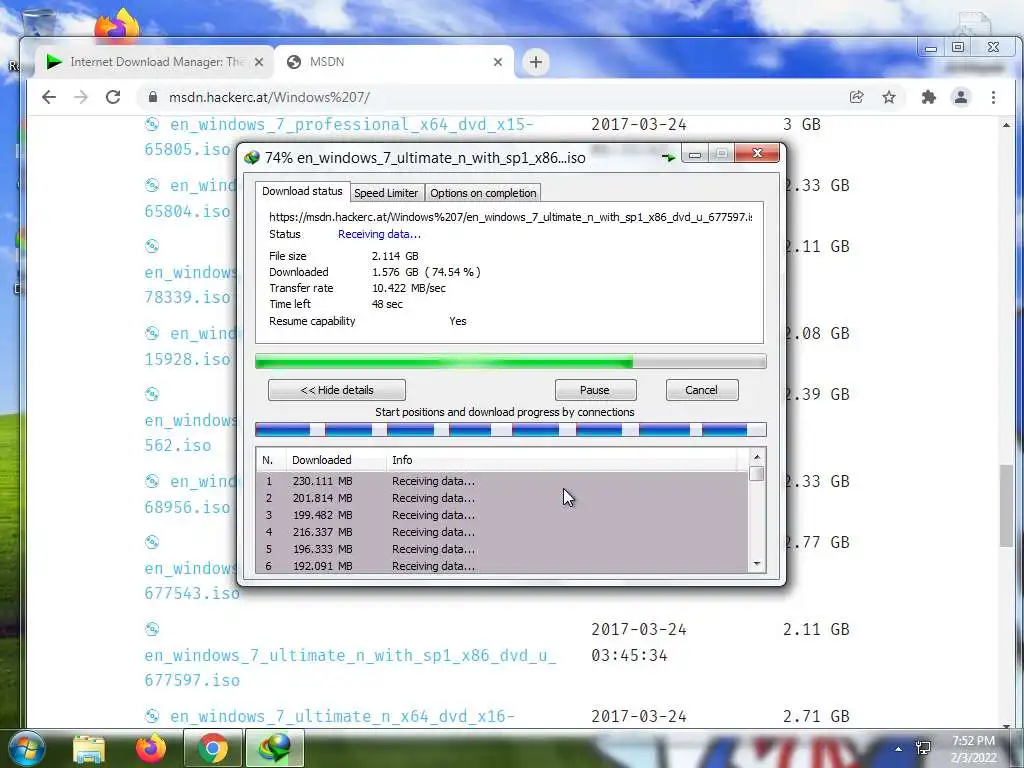This screenshot has height=768, width=1024.
Task: Click disc icon beside ultimate_n_x64 file
Action: click(152, 716)
